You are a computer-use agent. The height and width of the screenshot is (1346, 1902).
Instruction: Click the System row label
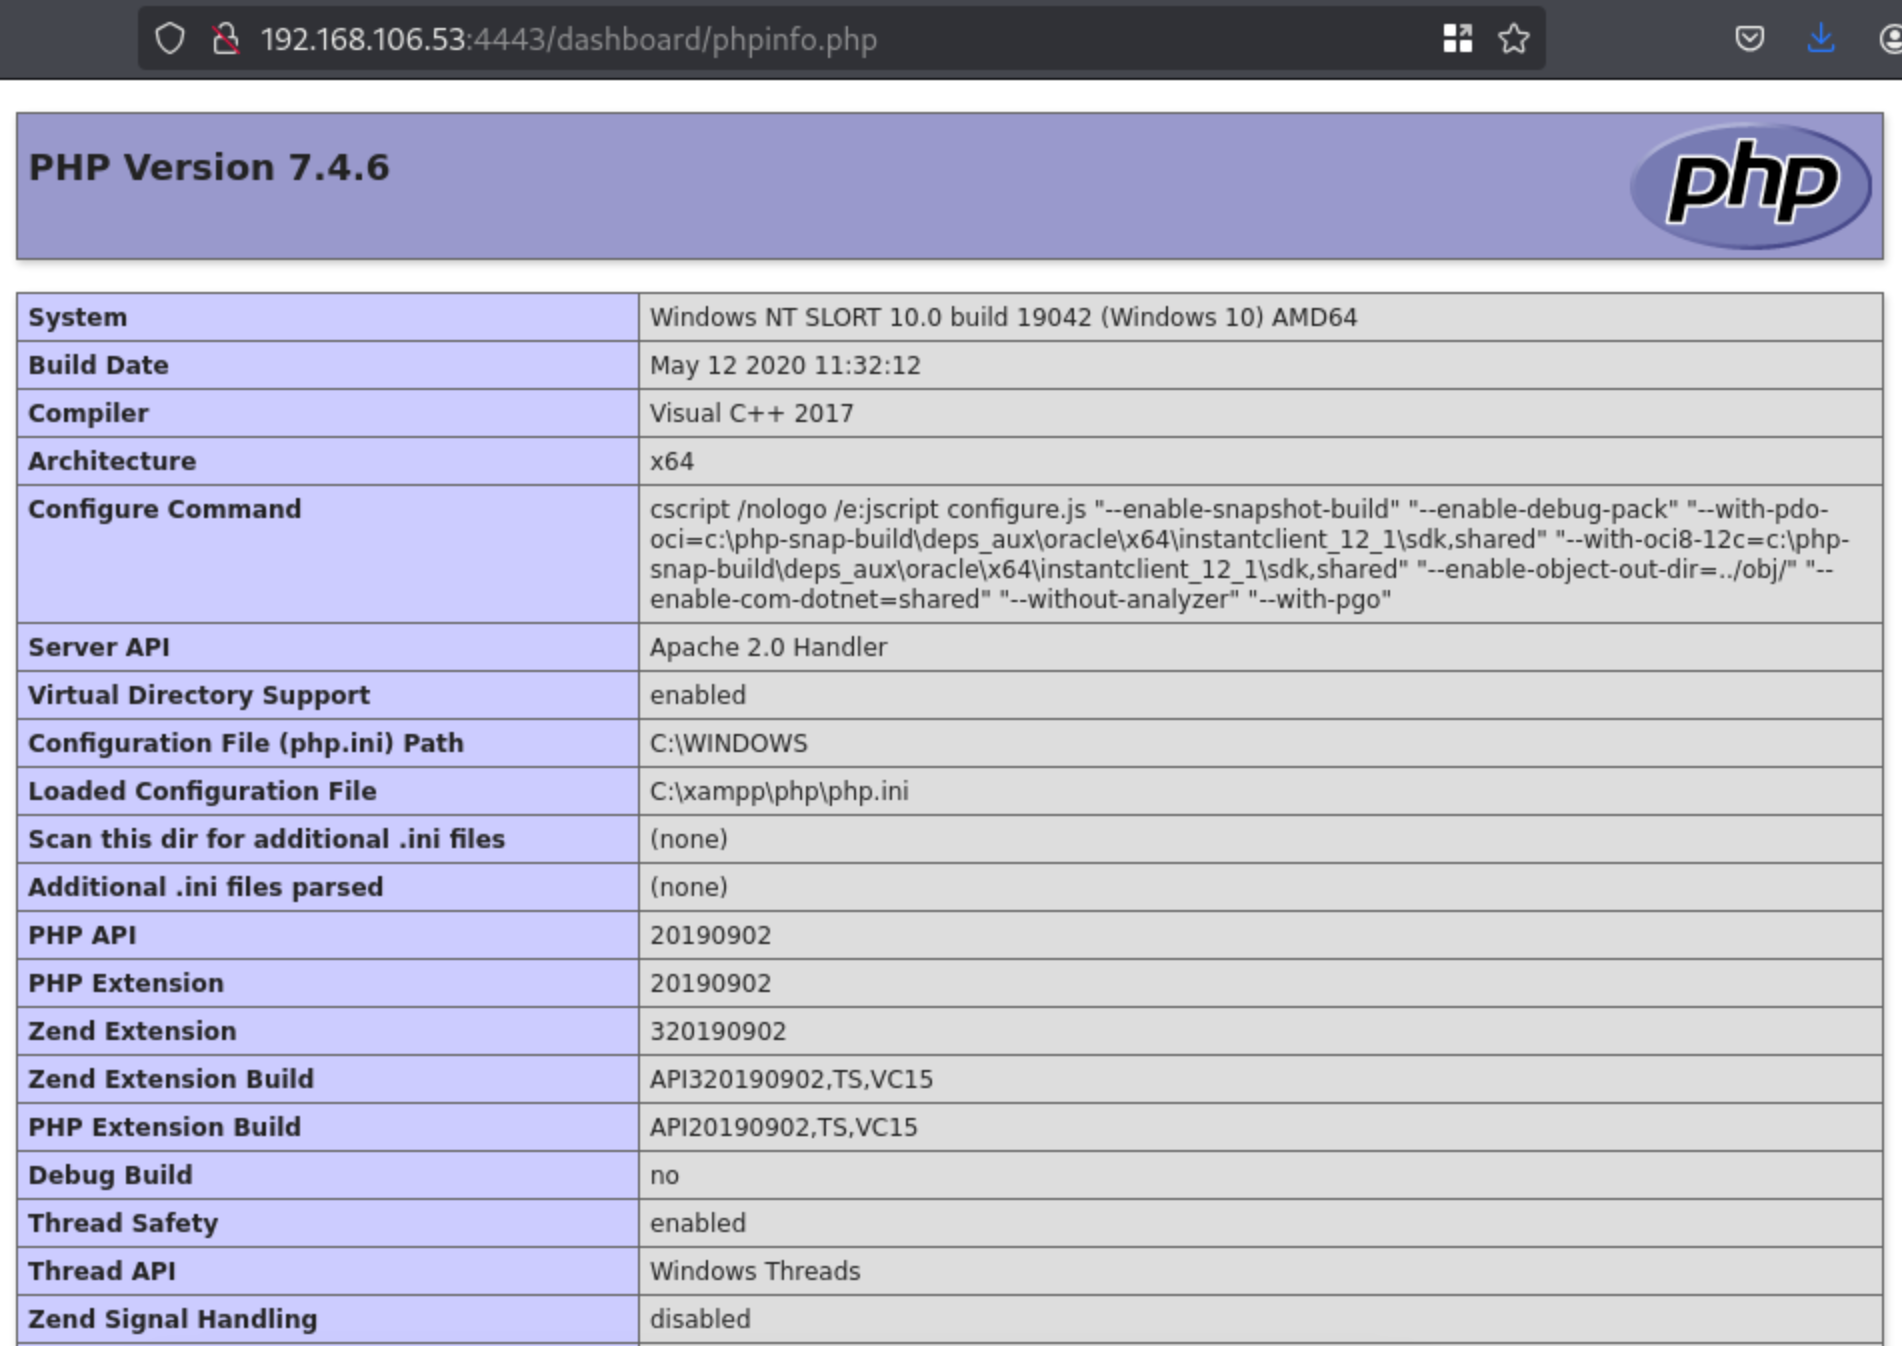click(x=78, y=317)
